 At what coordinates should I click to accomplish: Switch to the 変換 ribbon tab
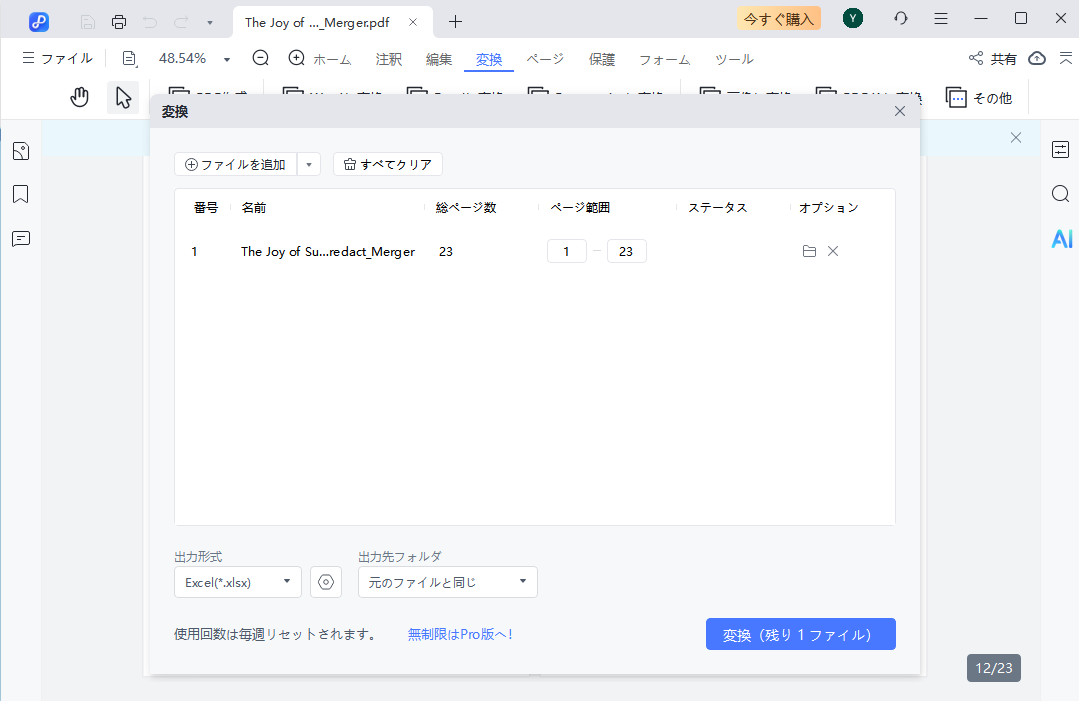tap(488, 59)
